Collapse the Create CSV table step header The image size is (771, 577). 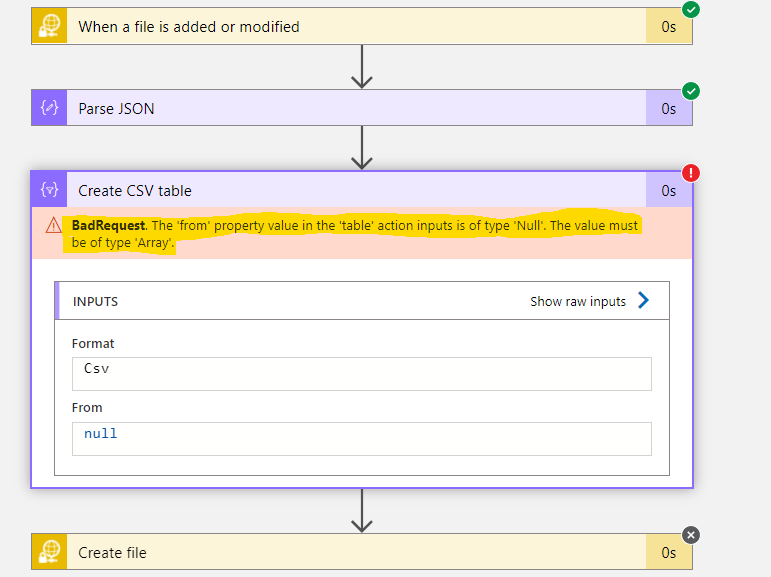coord(362,190)
